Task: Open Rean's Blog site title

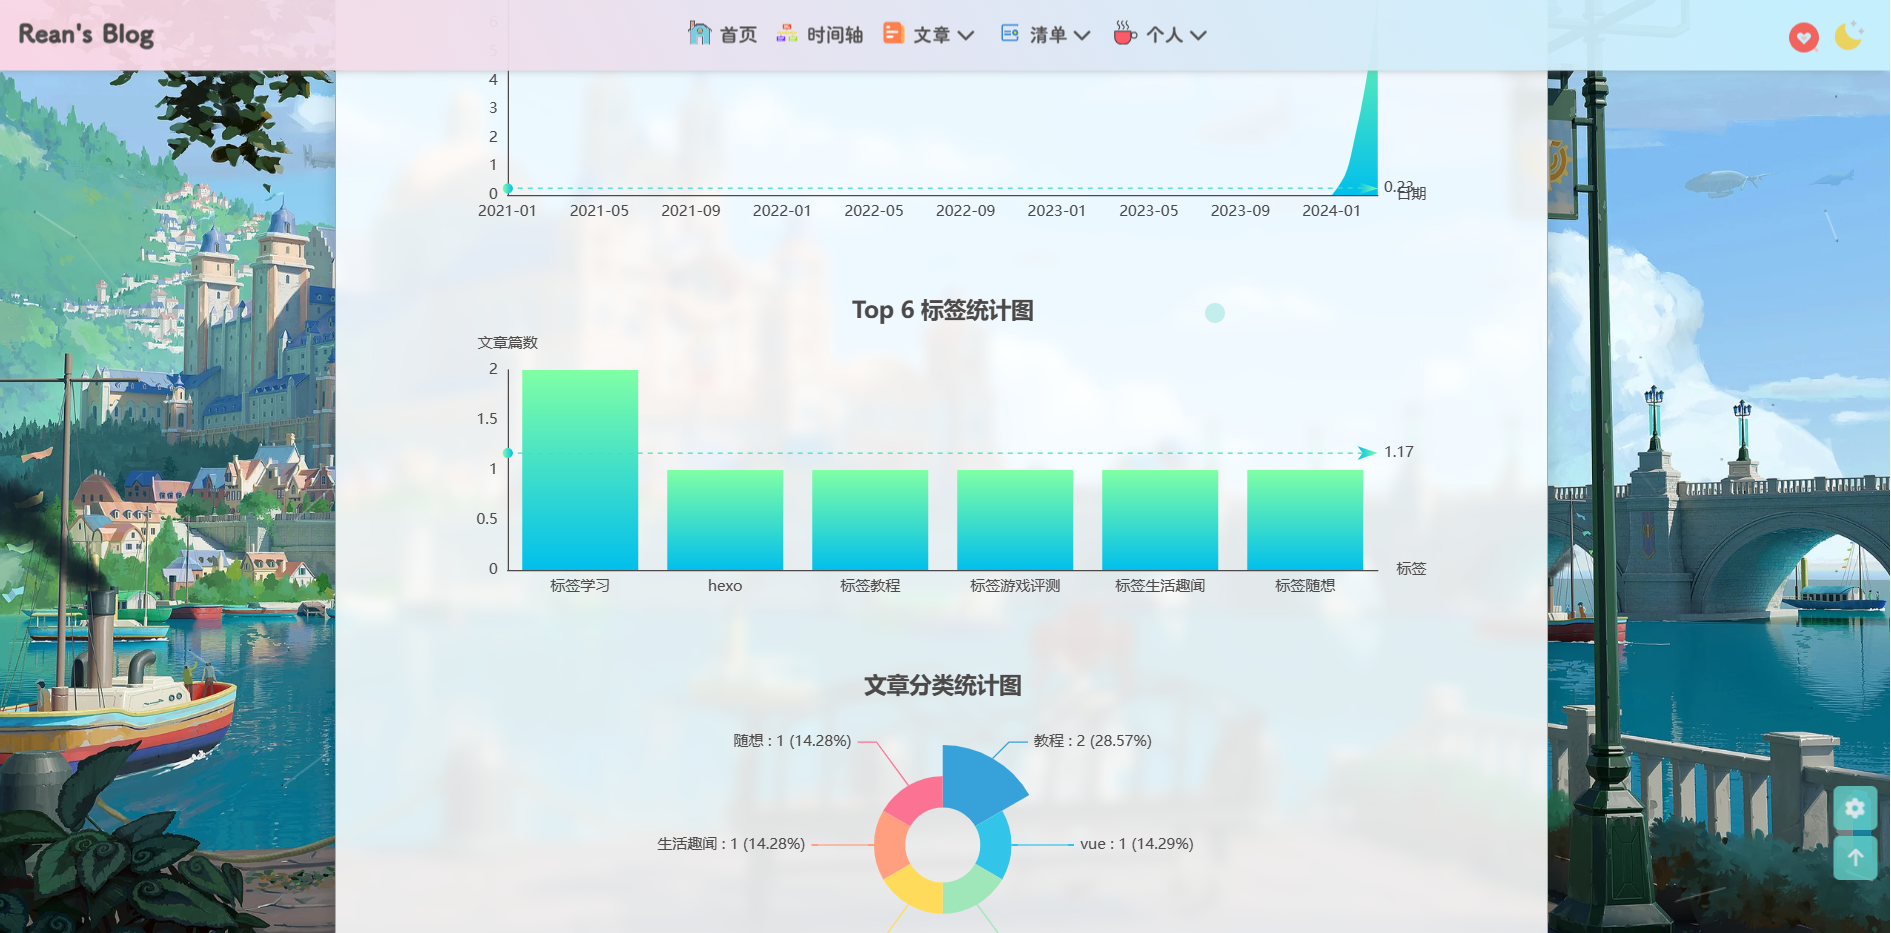Action: coord(86,34)
